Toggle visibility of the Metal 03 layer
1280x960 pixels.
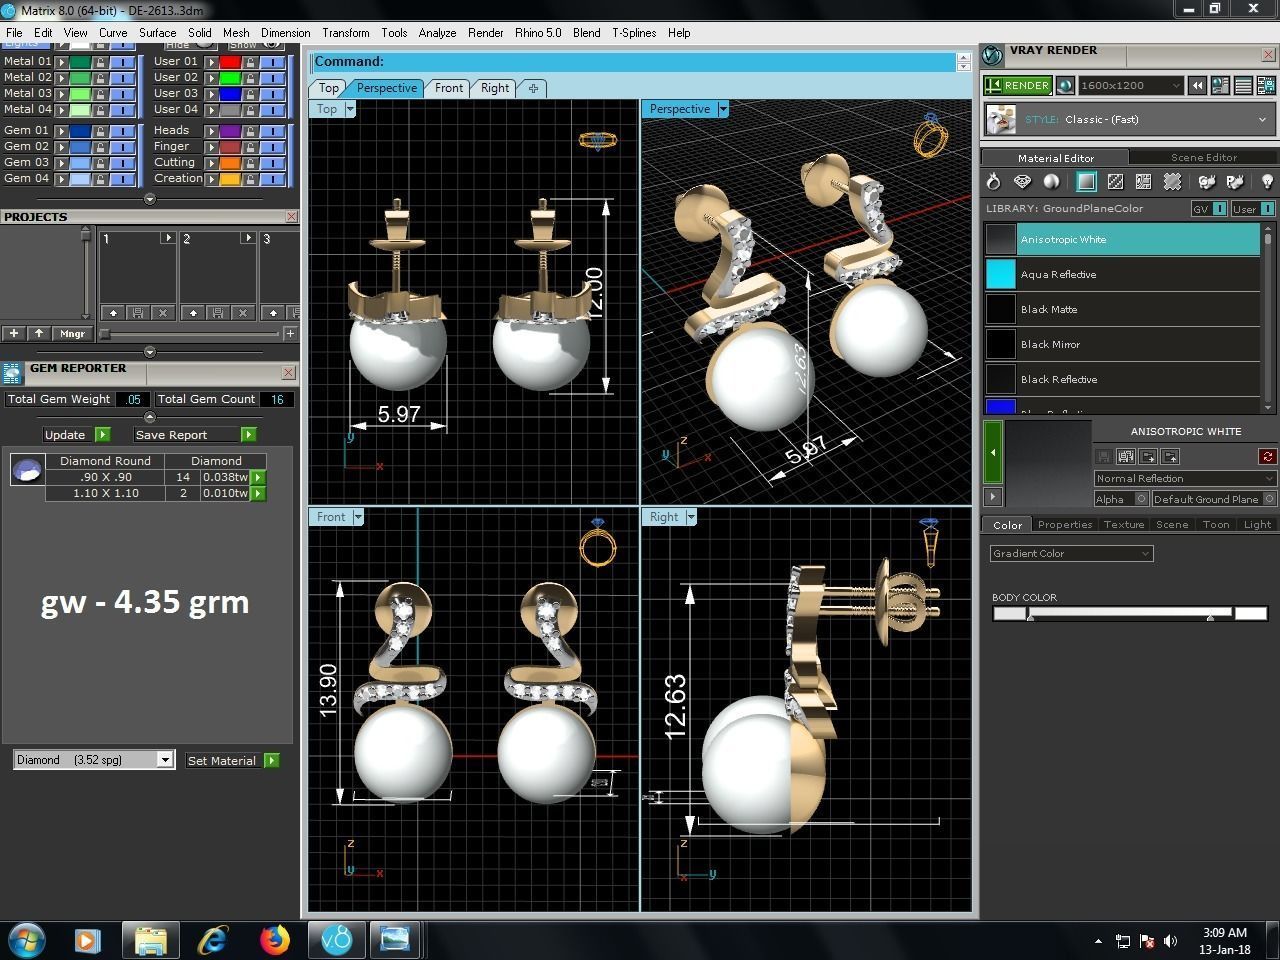click(122, 94)
